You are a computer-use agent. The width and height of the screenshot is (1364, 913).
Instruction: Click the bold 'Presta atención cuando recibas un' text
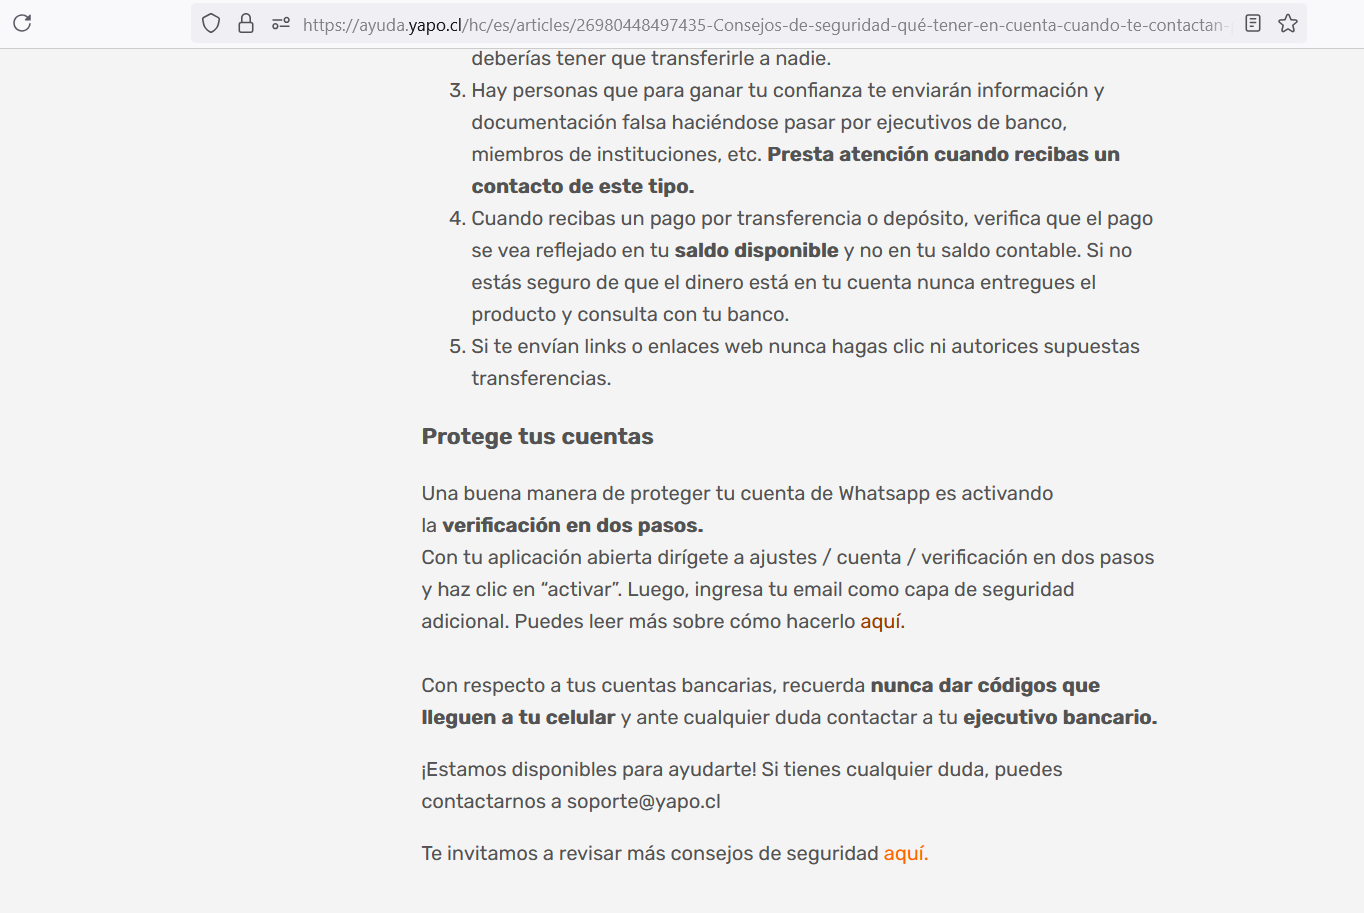(x=943, y=154)
